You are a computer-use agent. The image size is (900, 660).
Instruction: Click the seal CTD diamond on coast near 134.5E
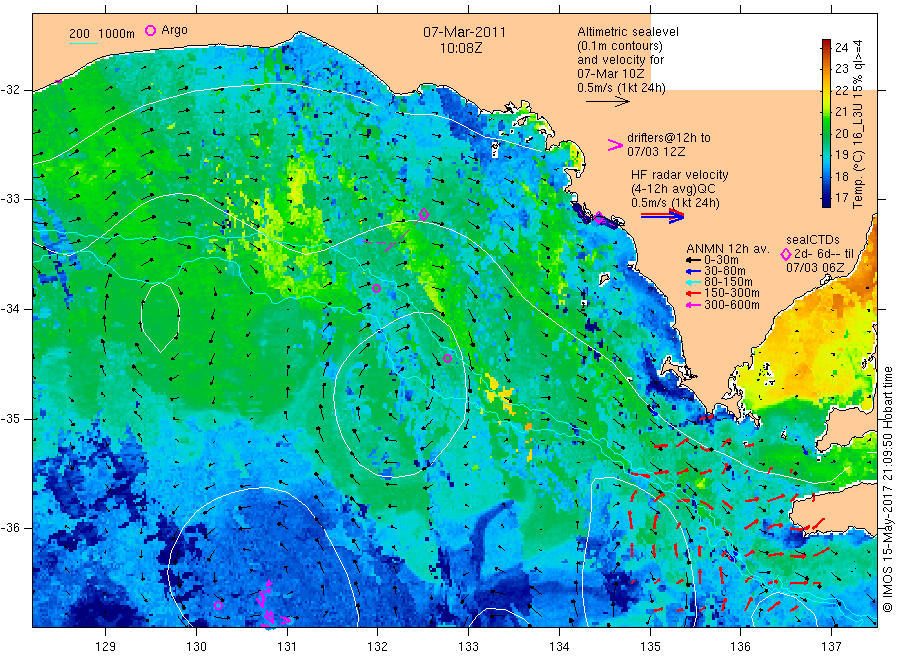pyautogui.click(x=599, y=218)
